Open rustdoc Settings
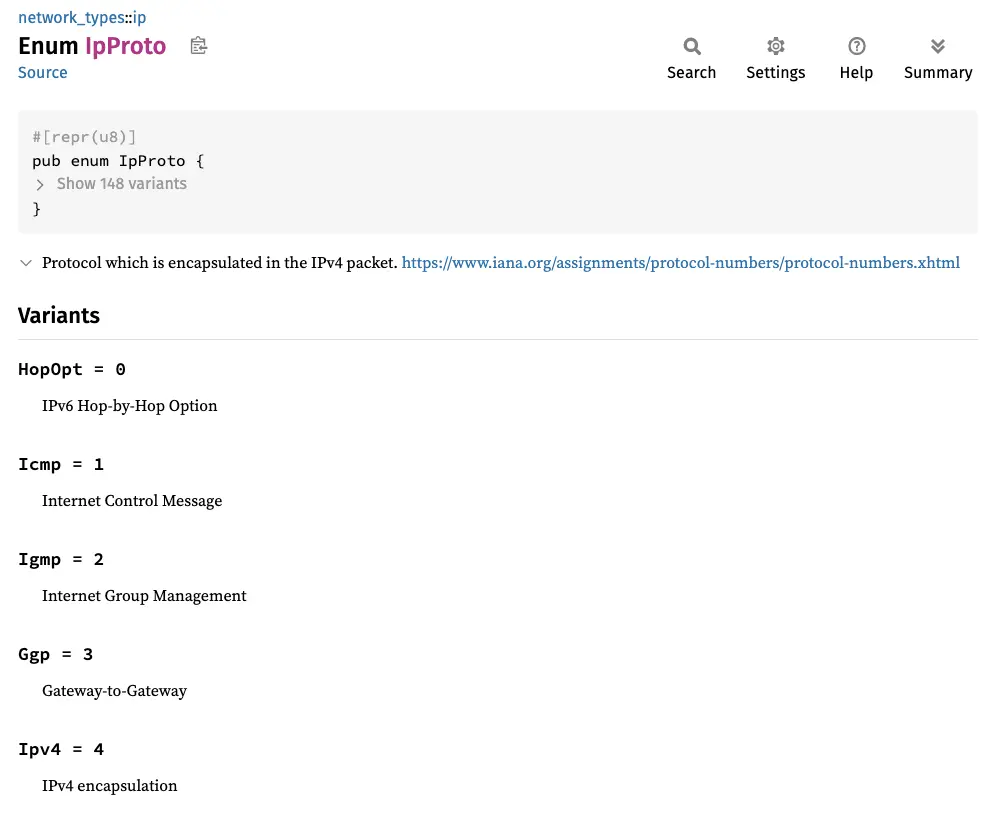 click(776, 58)
